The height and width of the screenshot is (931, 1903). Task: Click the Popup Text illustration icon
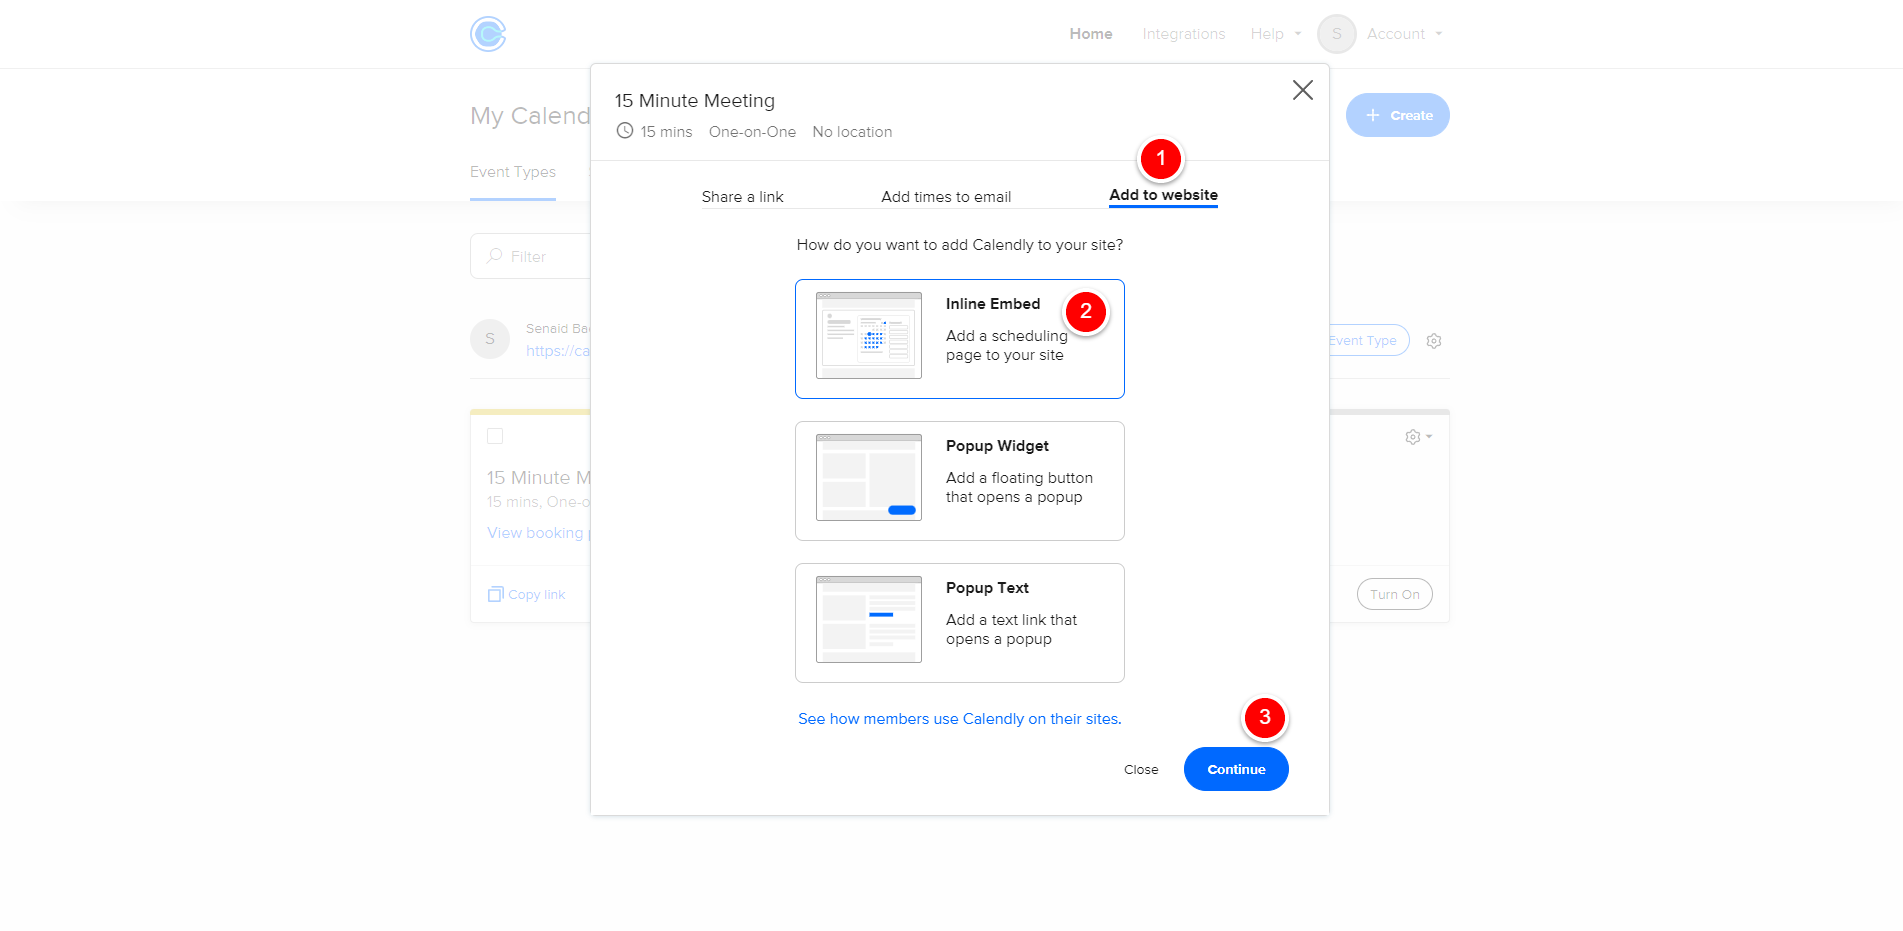[x=868, y=620]
